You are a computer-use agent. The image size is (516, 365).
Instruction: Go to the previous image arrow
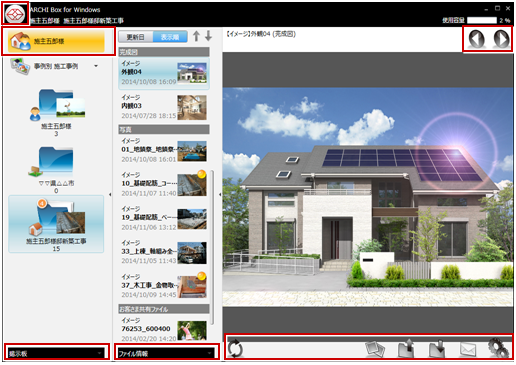point(476,39)
